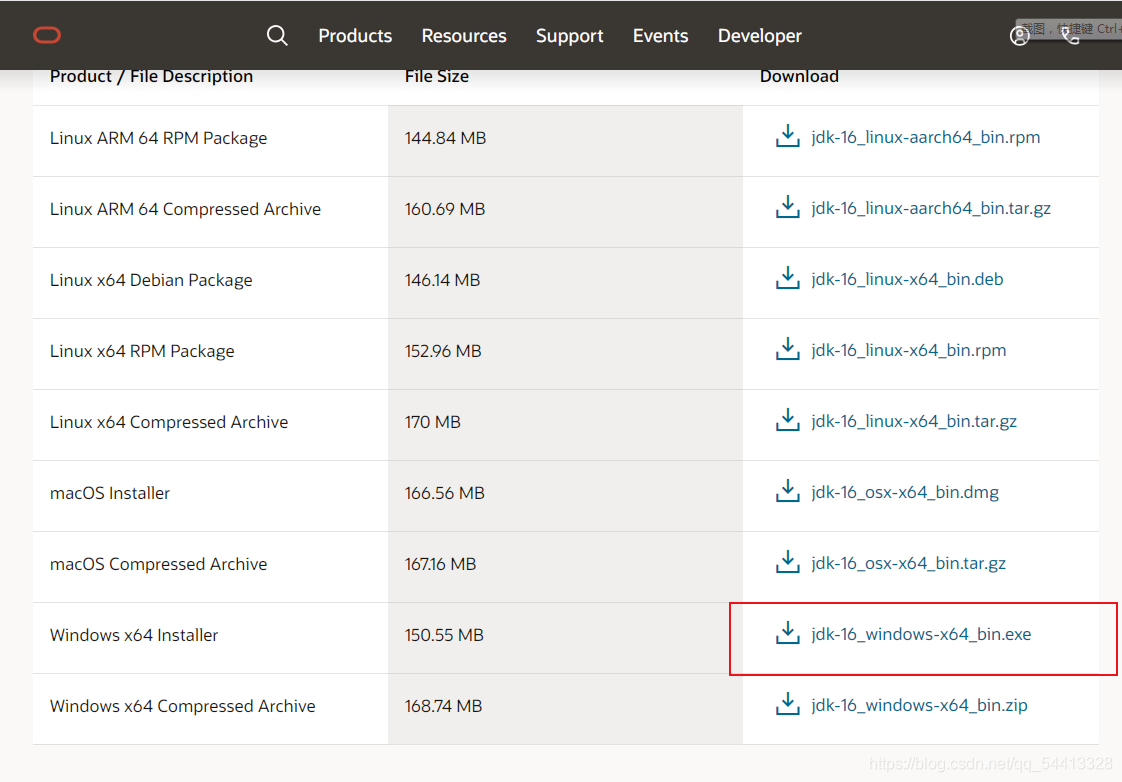Viewport: 1122px width, 782px height.
Task: Download jdk-16_linux-x64_bin.rpm link
Action: [x=909, y=350]
